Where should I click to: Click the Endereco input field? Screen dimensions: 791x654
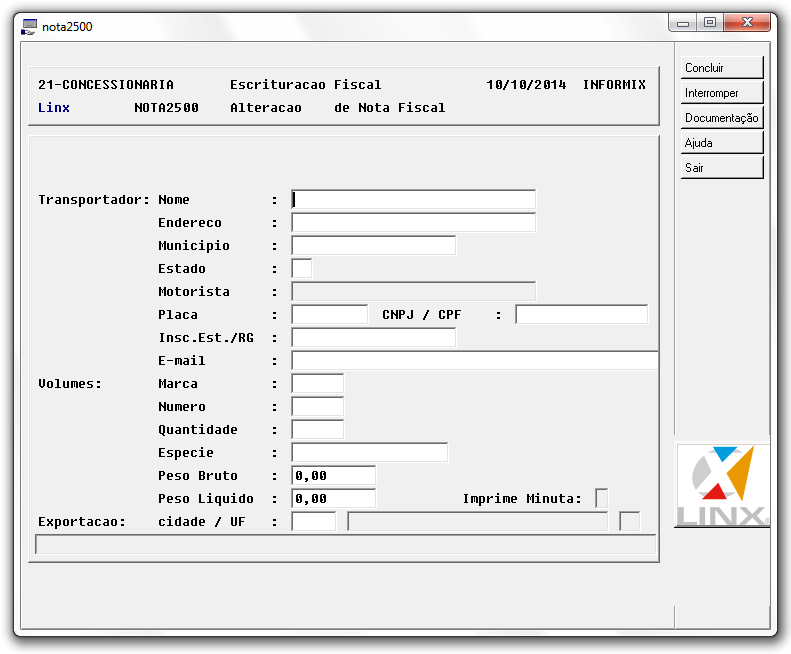click(413, 222)
